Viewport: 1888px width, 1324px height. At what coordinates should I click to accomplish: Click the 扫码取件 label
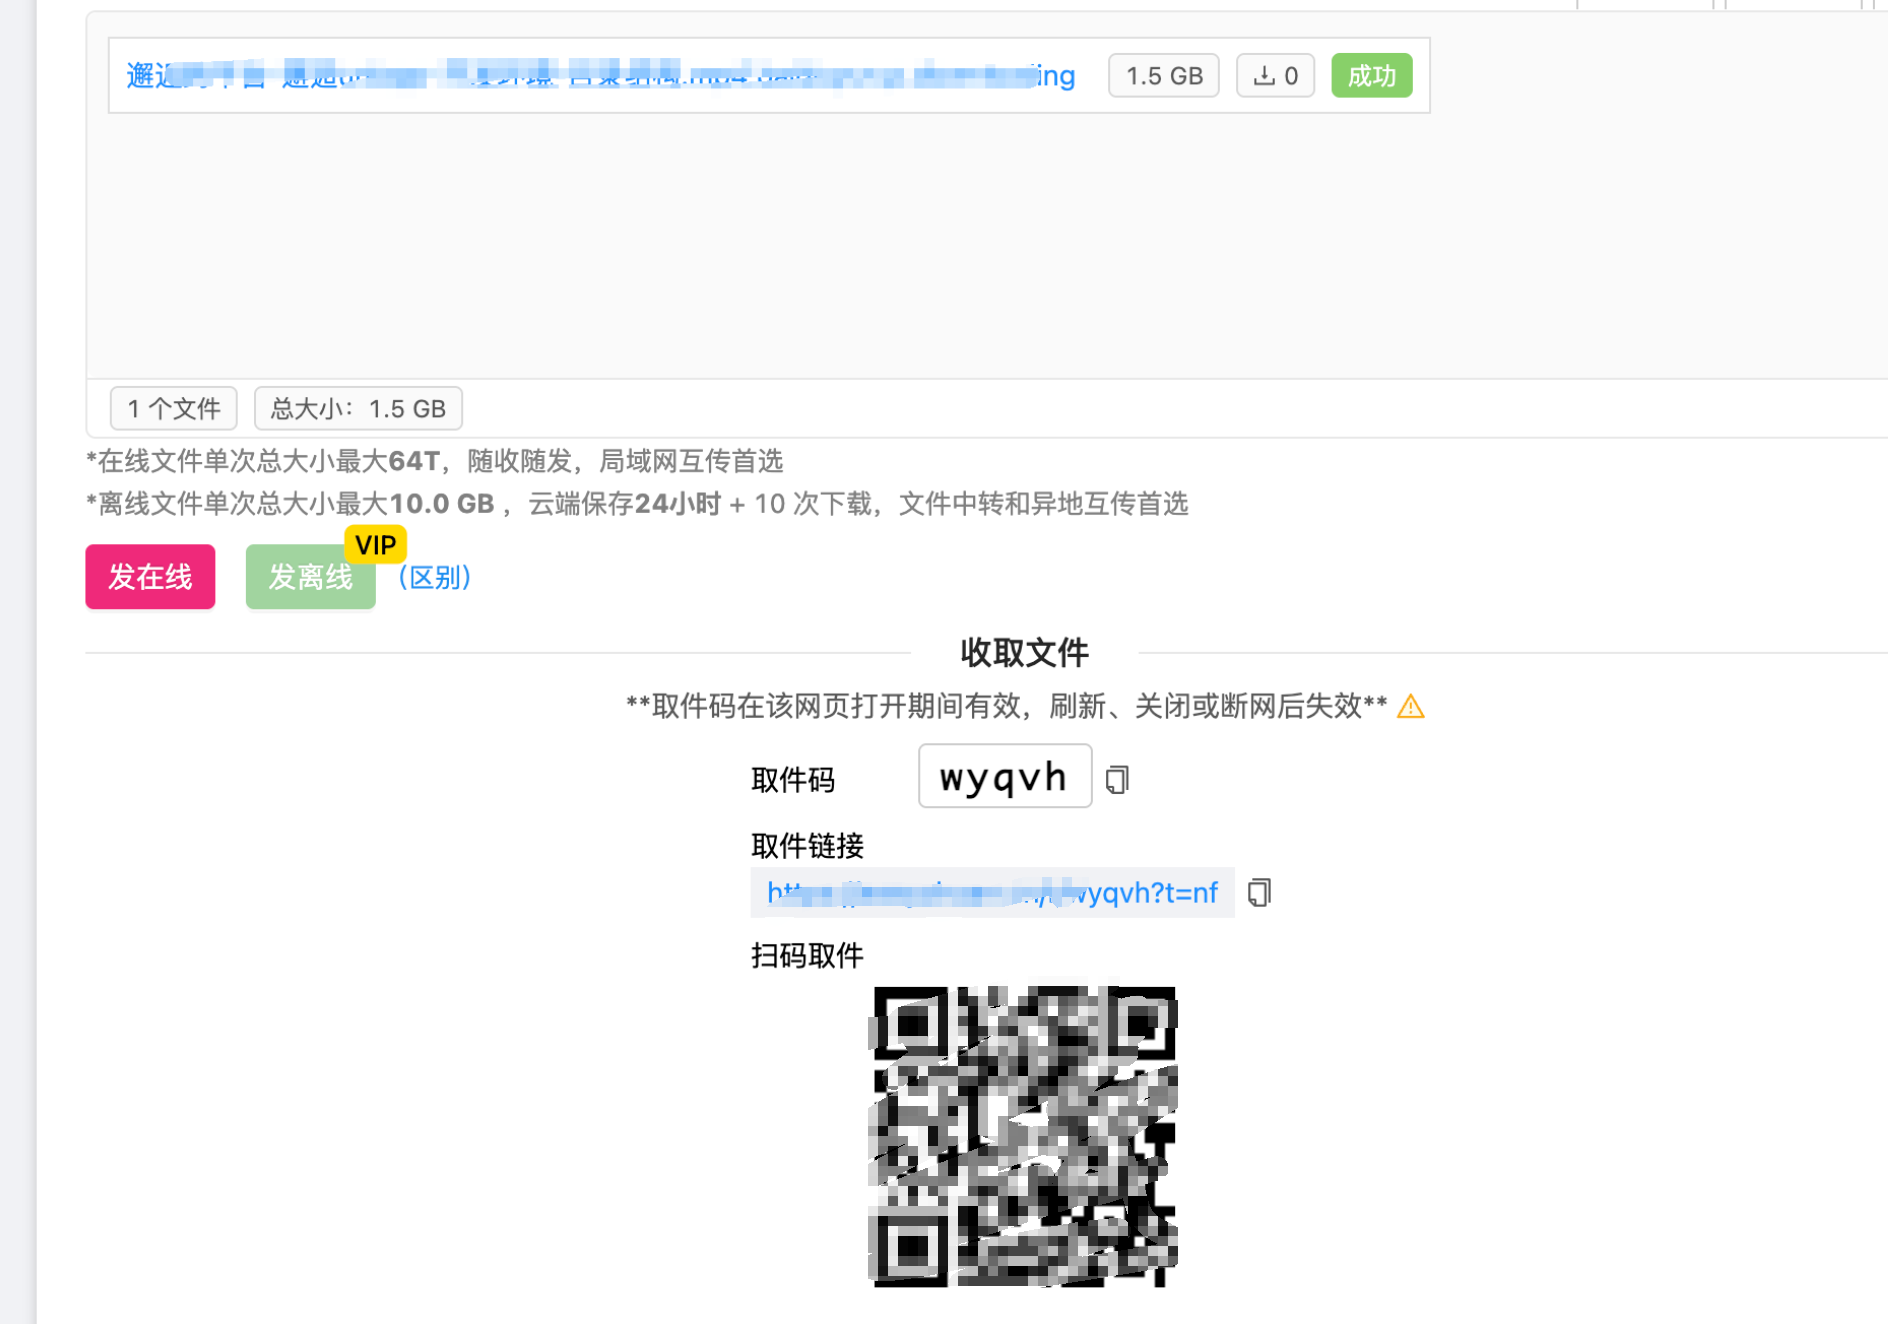807,956
